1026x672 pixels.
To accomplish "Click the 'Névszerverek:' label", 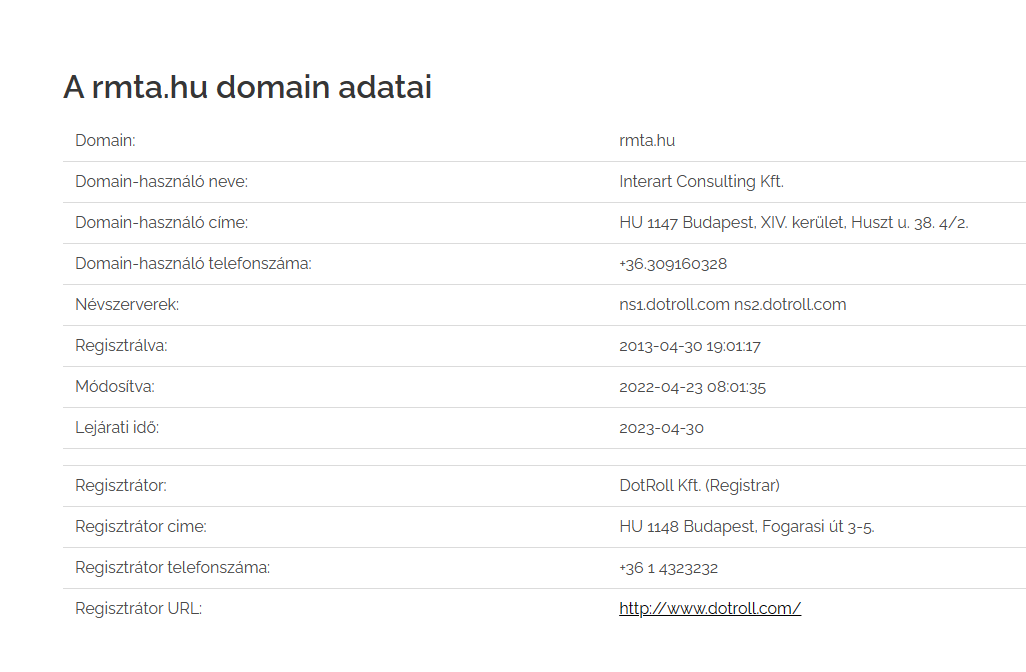I will tap(127, 304).
